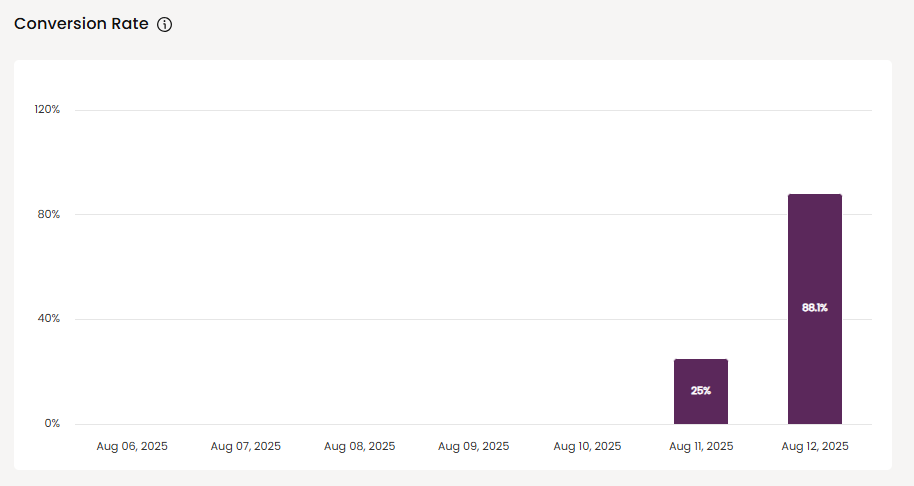Select the 0% y-axis label
The width and height of the screenshot is (914, 486).
tap(52, 423)
